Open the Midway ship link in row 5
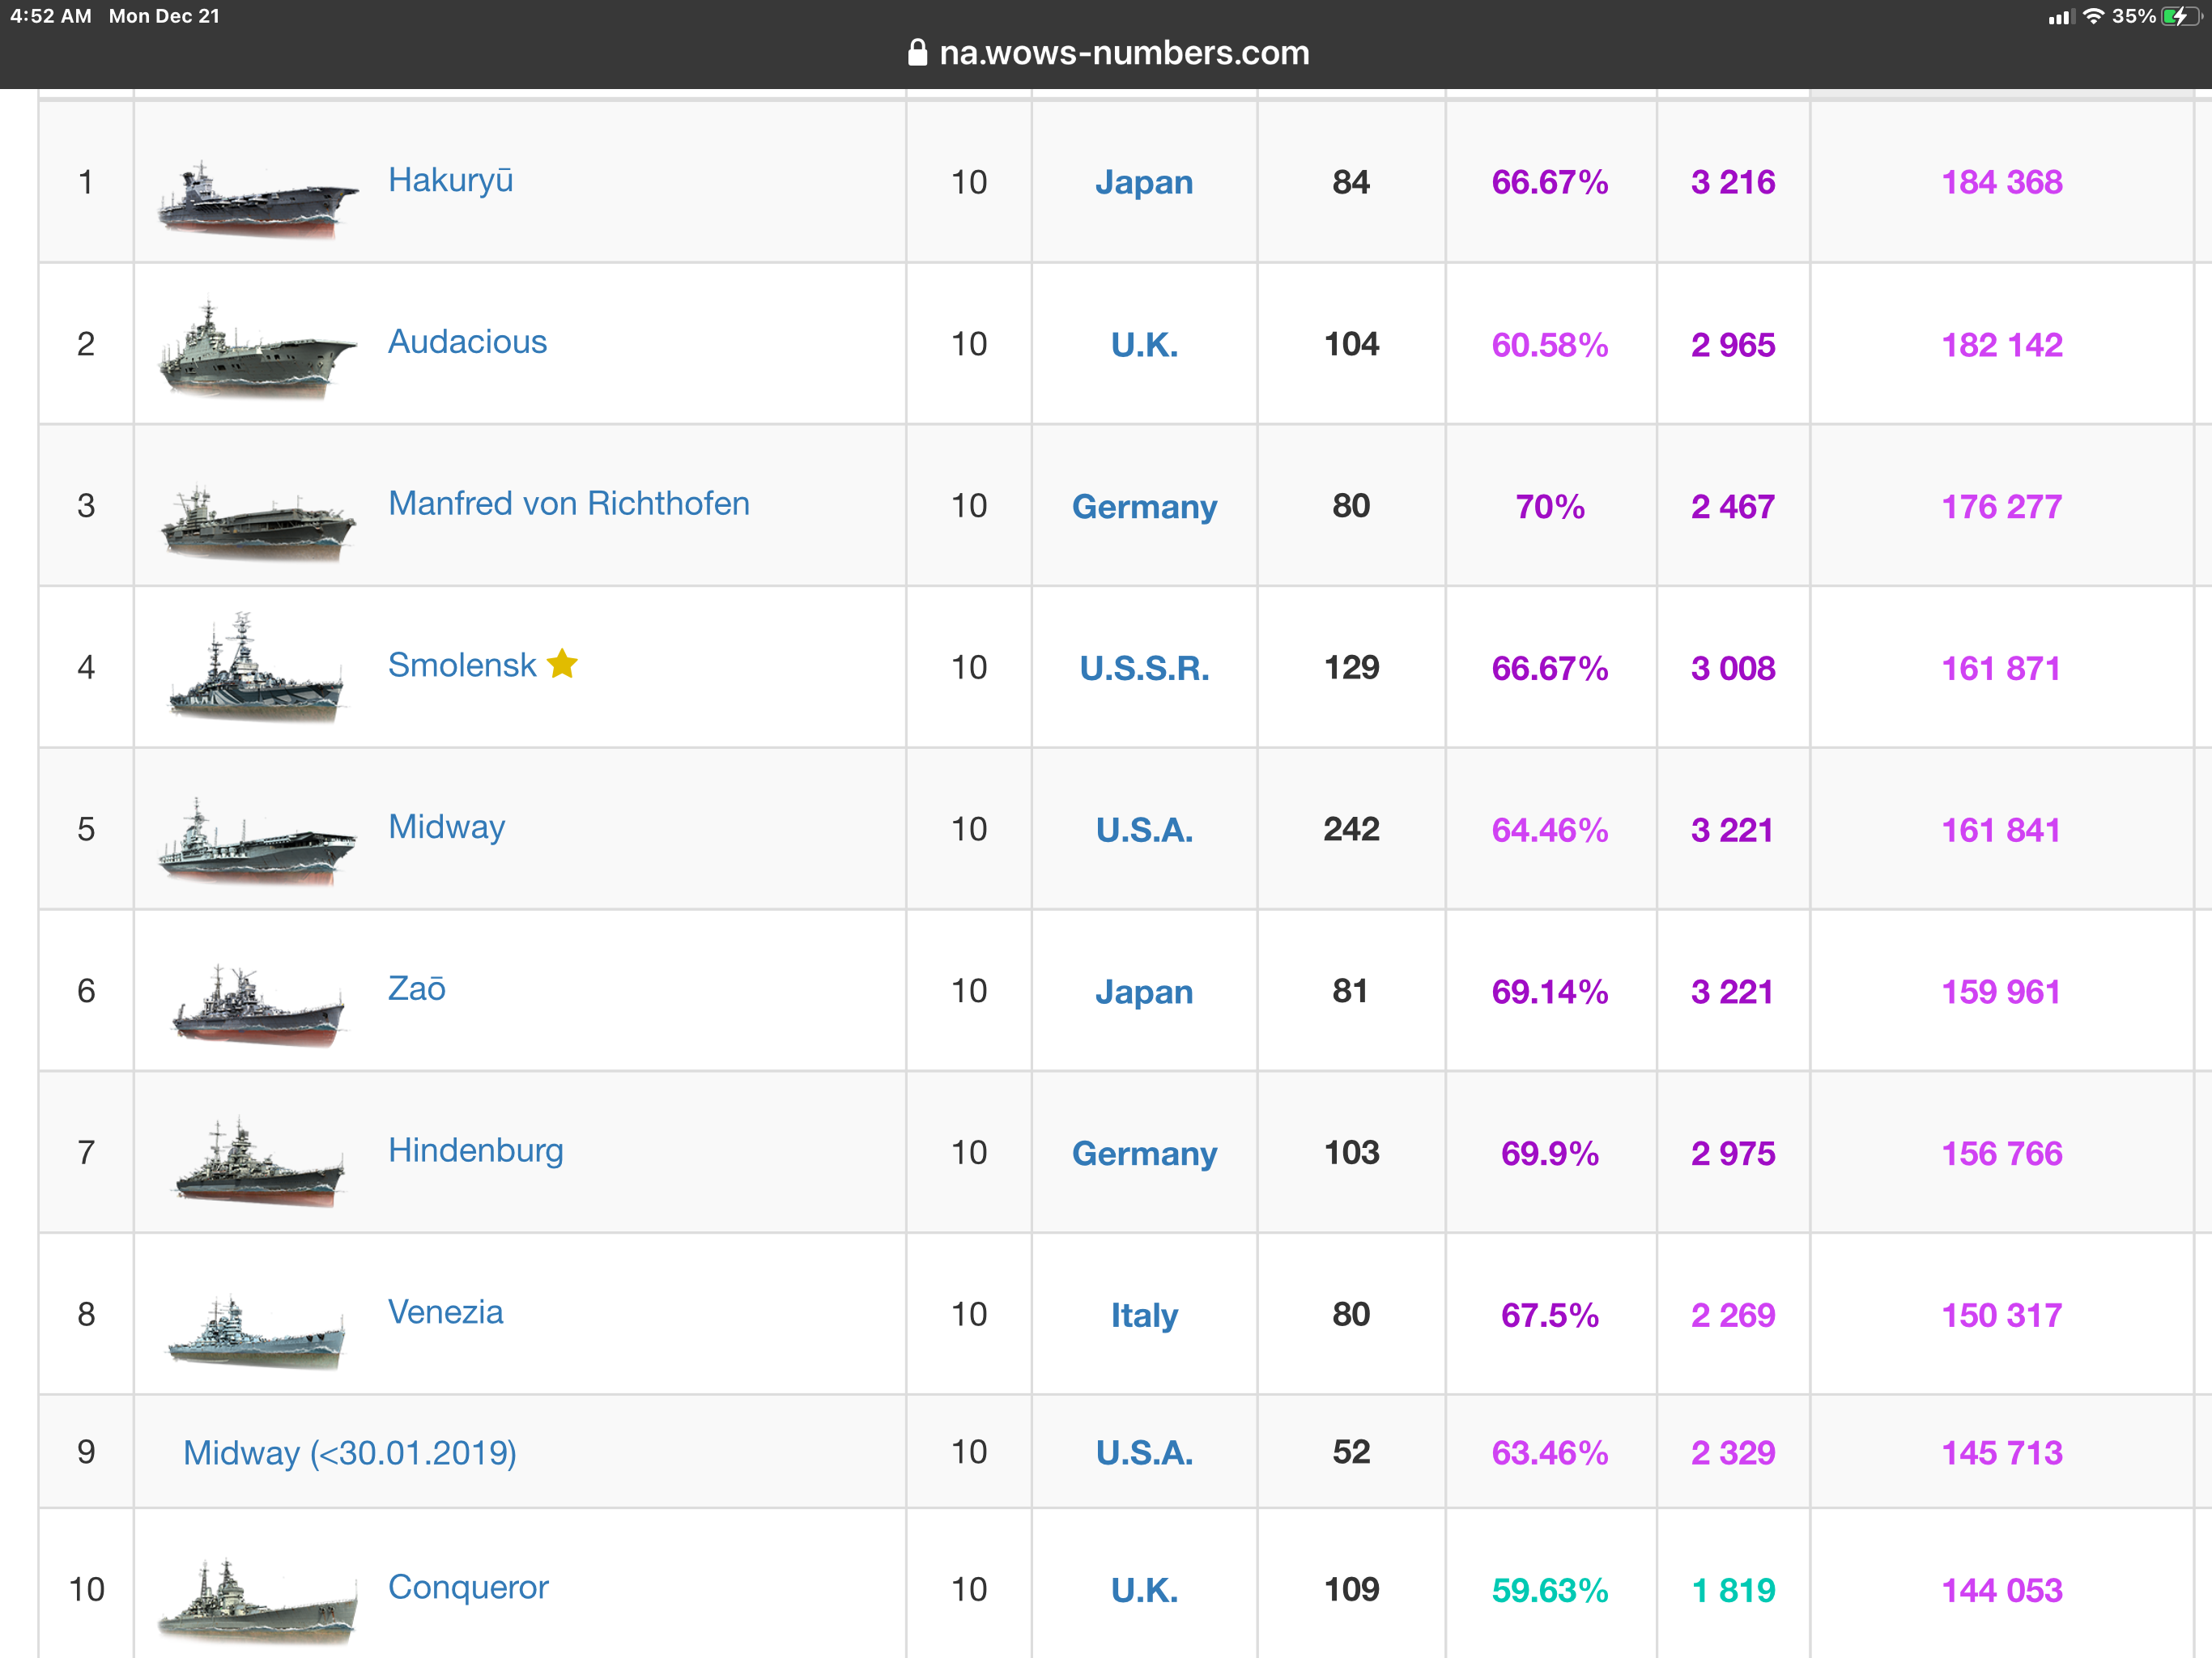The image size is (2212, 1658). click(446, 827)
